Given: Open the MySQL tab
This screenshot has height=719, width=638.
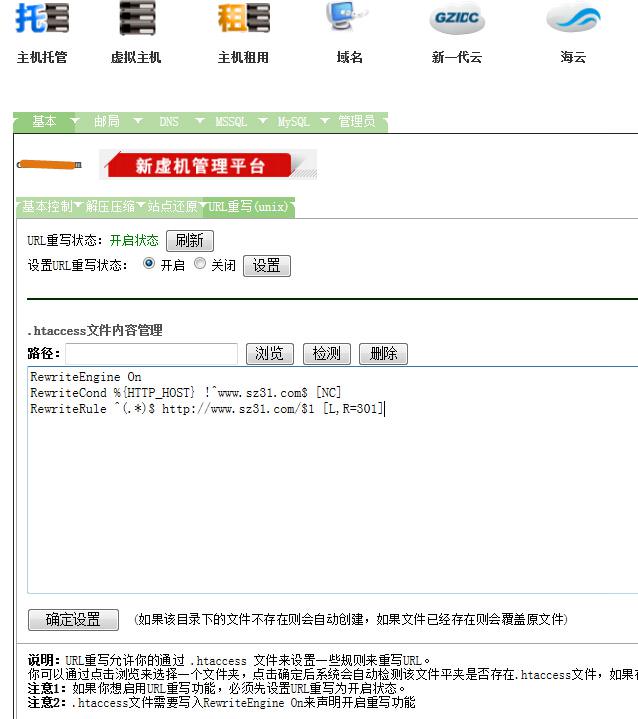Looking at the screenshot, I should [x=294, y=122].
